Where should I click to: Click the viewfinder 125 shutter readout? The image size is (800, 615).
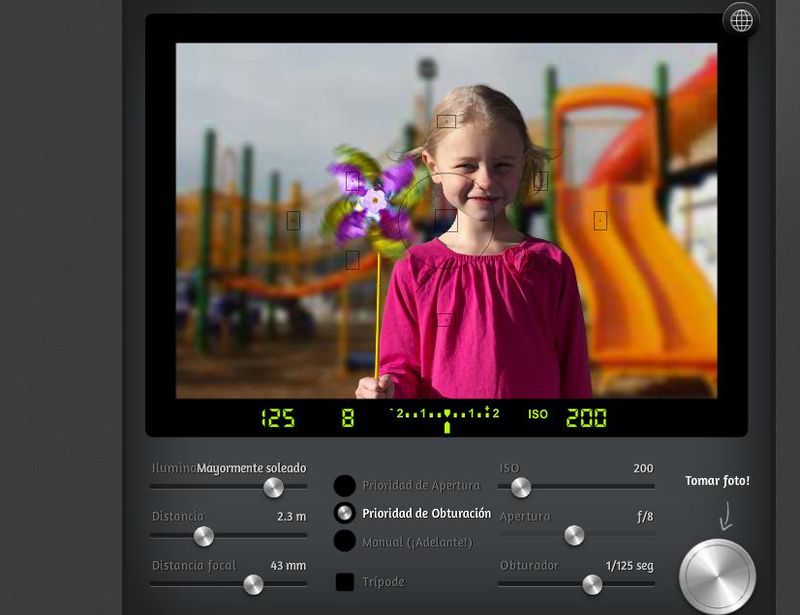click(x=278, y=417)
